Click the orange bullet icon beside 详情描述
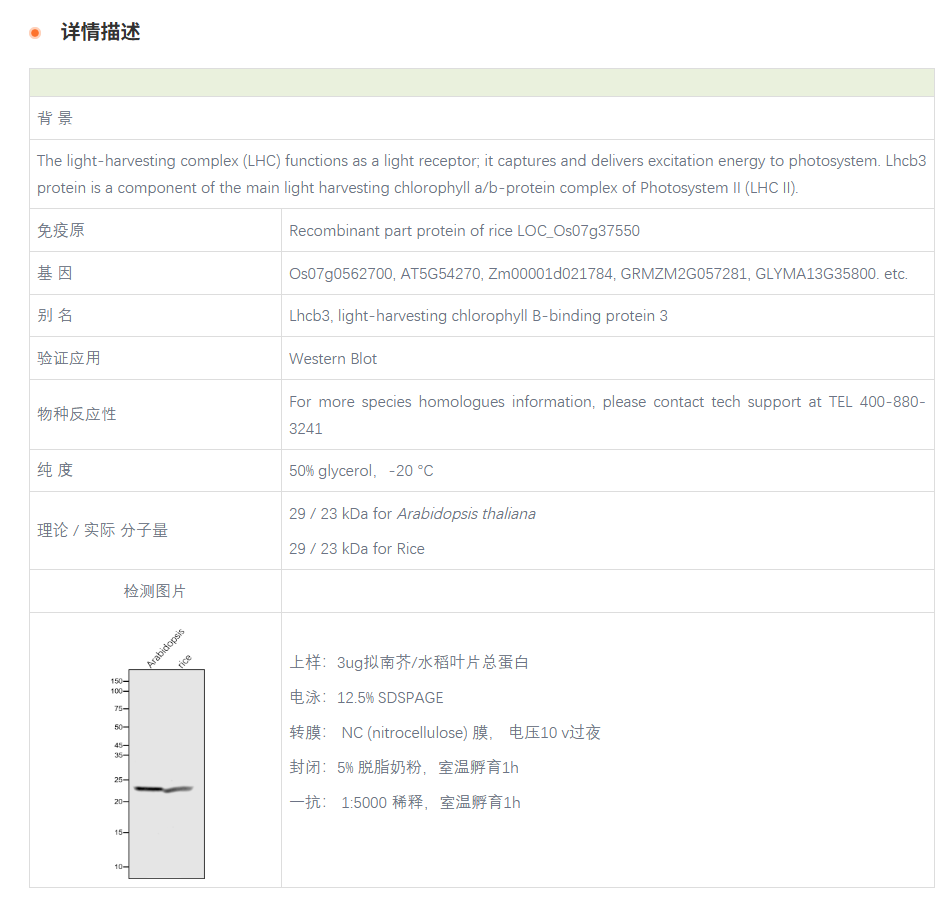This screenshot has width=949, height=901. coord(35,31)
